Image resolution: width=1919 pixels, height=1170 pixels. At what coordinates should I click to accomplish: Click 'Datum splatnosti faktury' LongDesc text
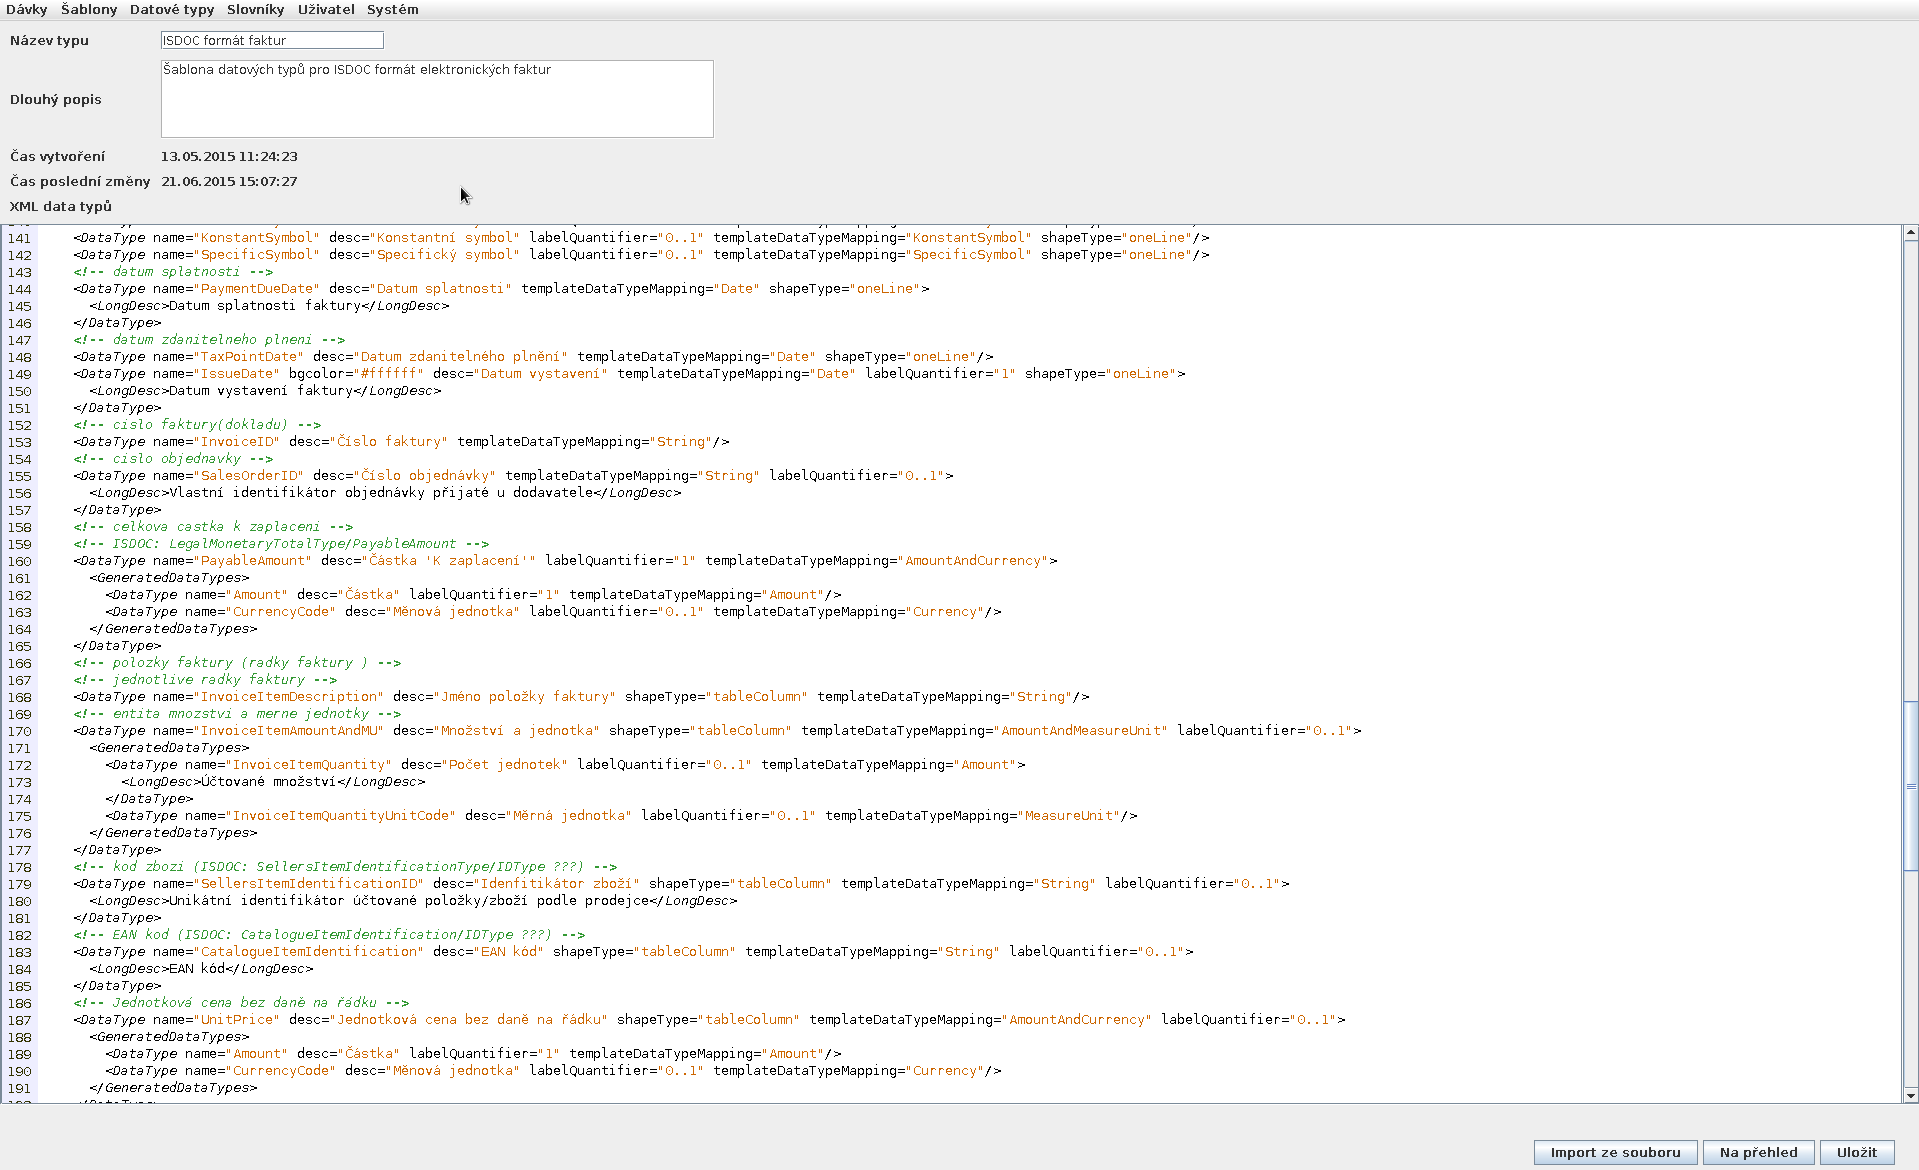(264, 306)
